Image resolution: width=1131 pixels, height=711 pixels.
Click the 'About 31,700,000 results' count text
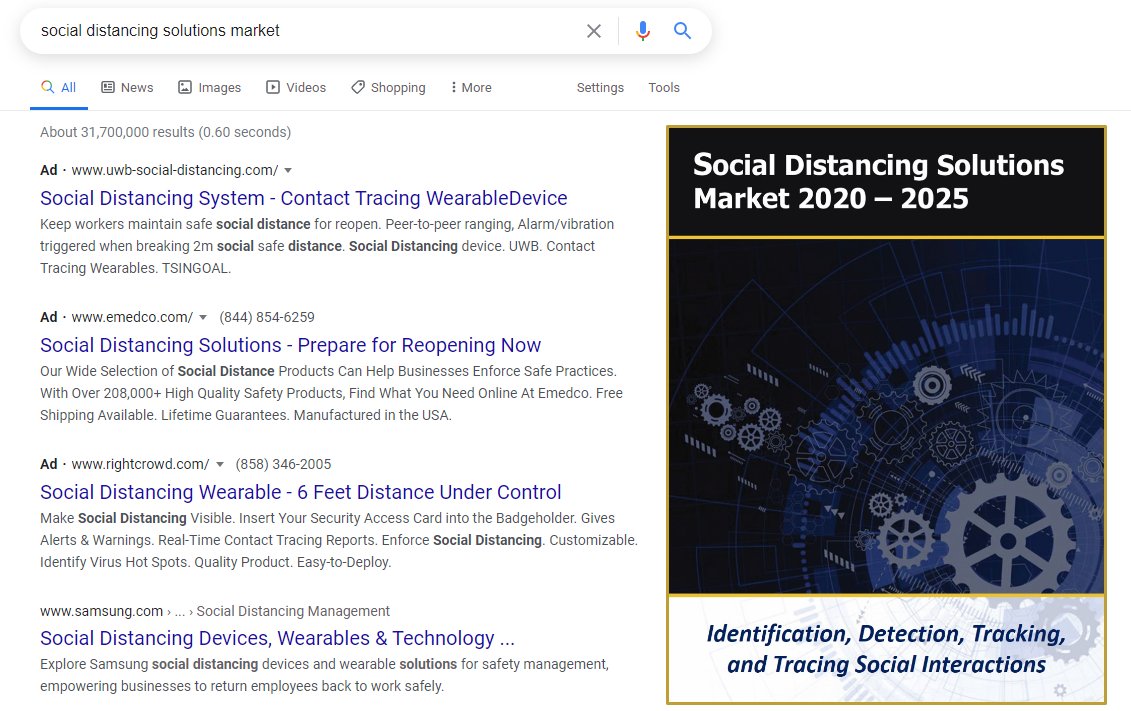point(166,132)
